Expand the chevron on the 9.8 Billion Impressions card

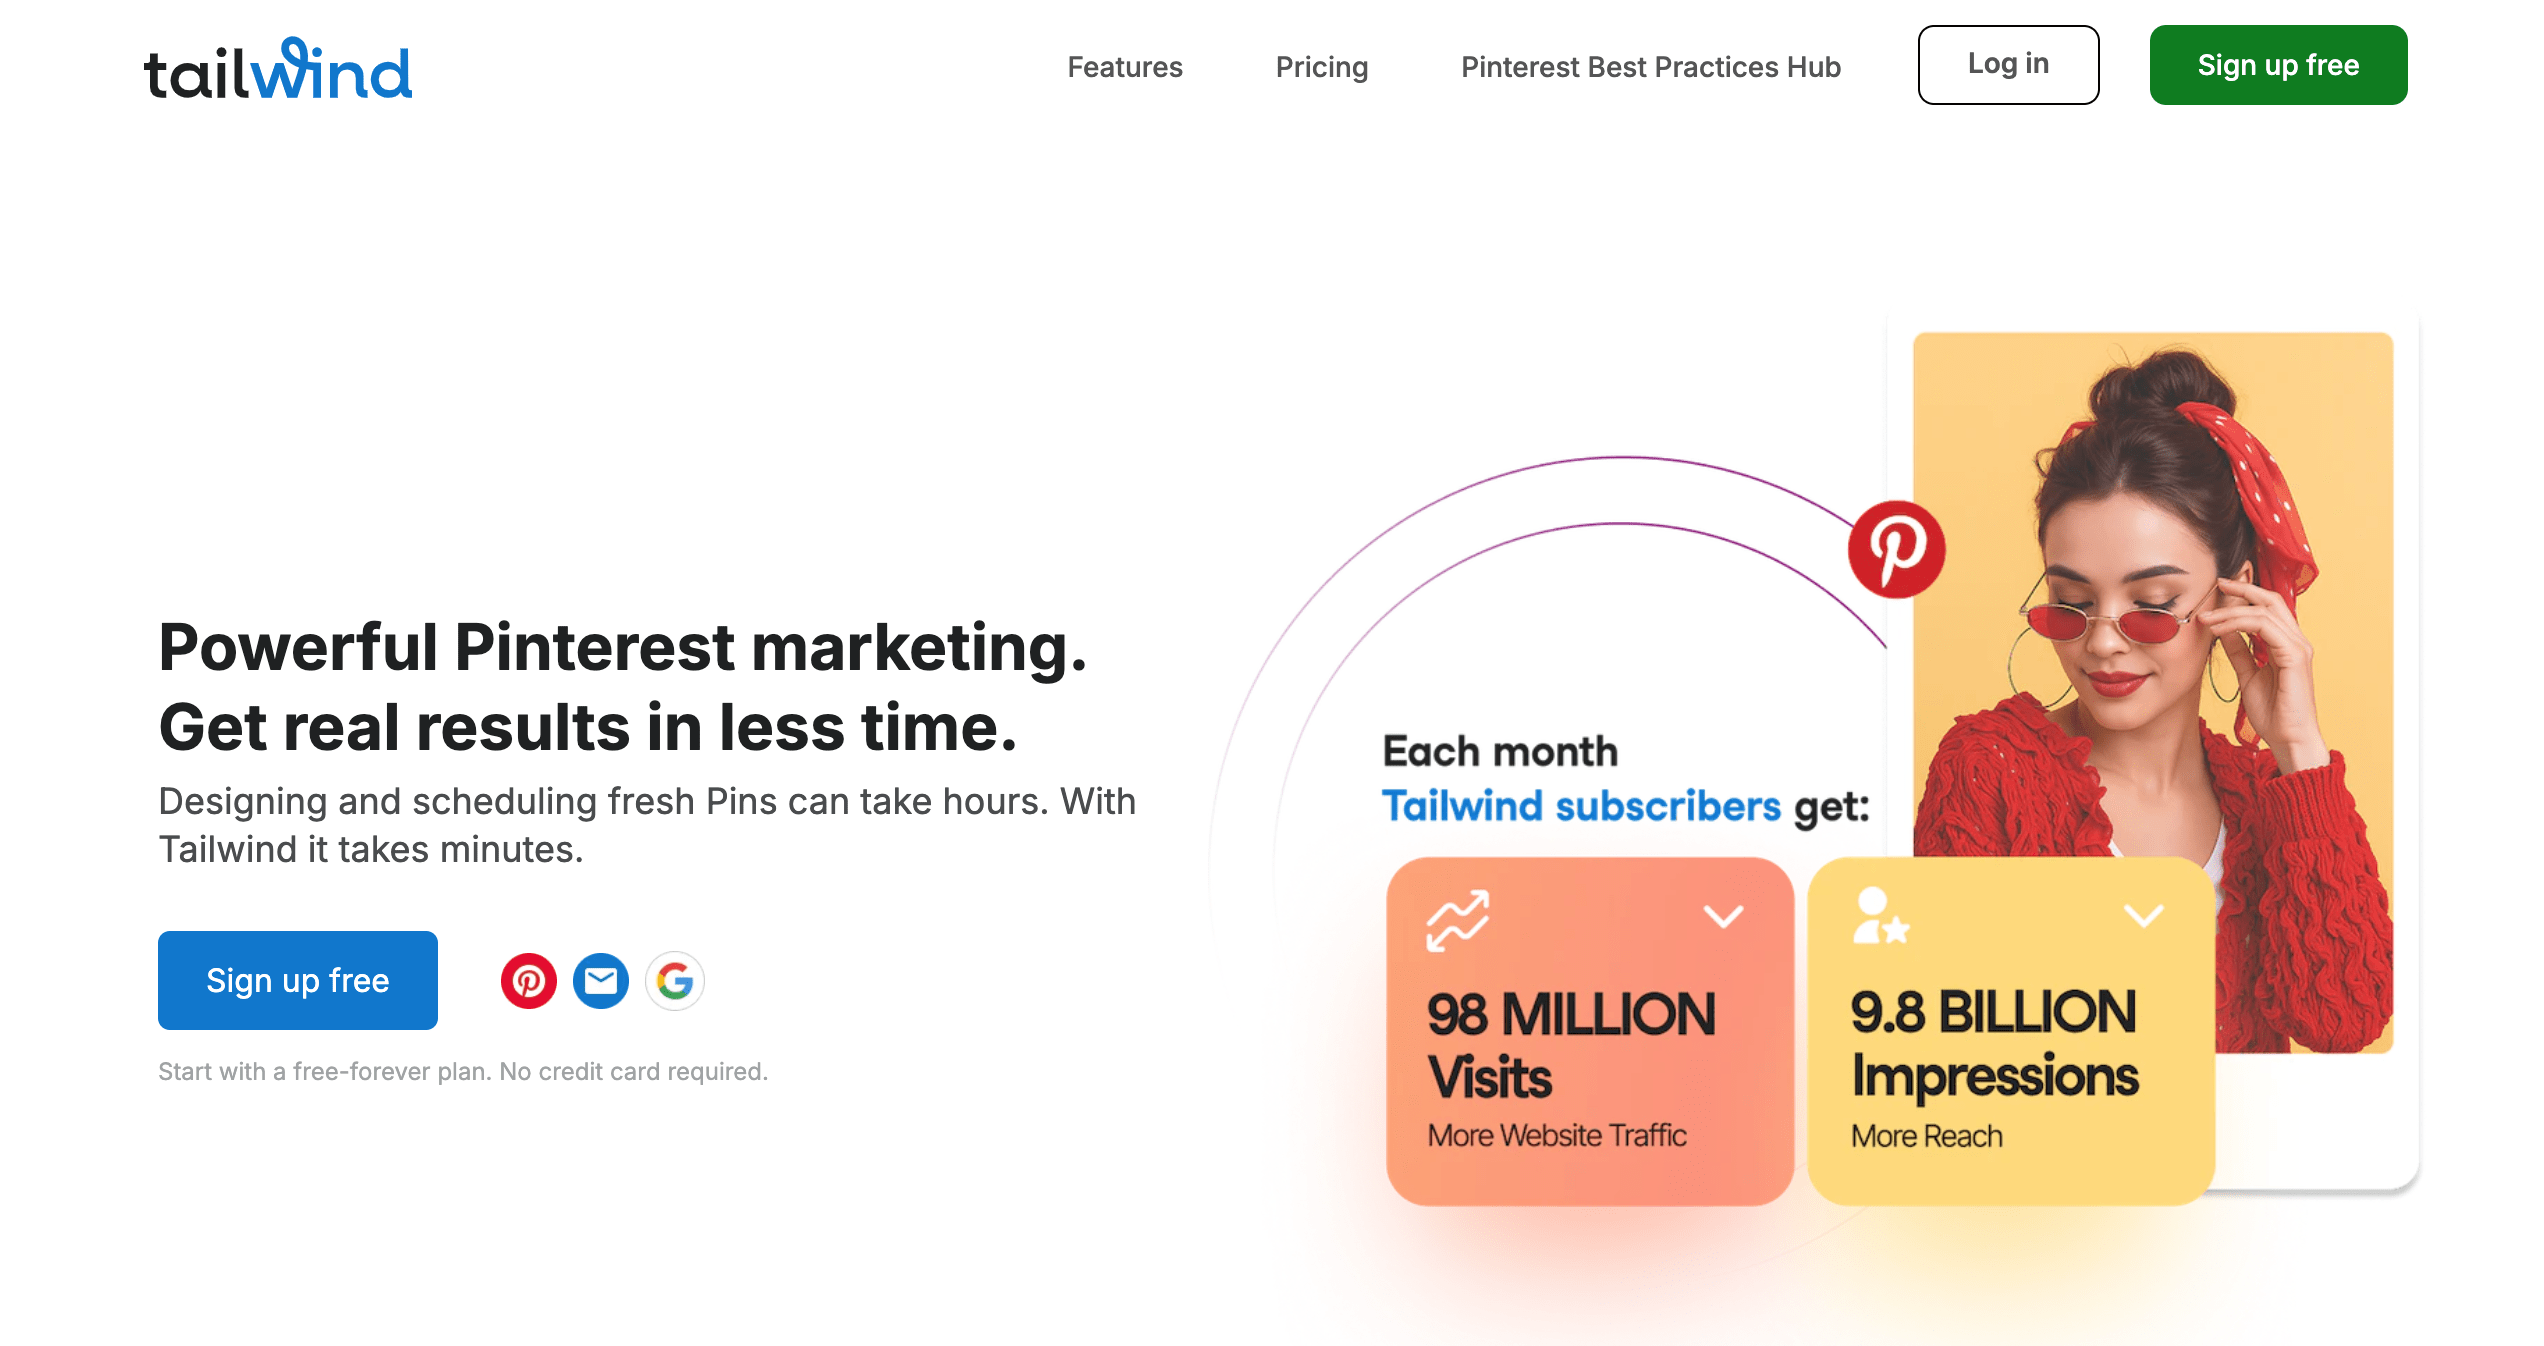[x=2144, y=916]
